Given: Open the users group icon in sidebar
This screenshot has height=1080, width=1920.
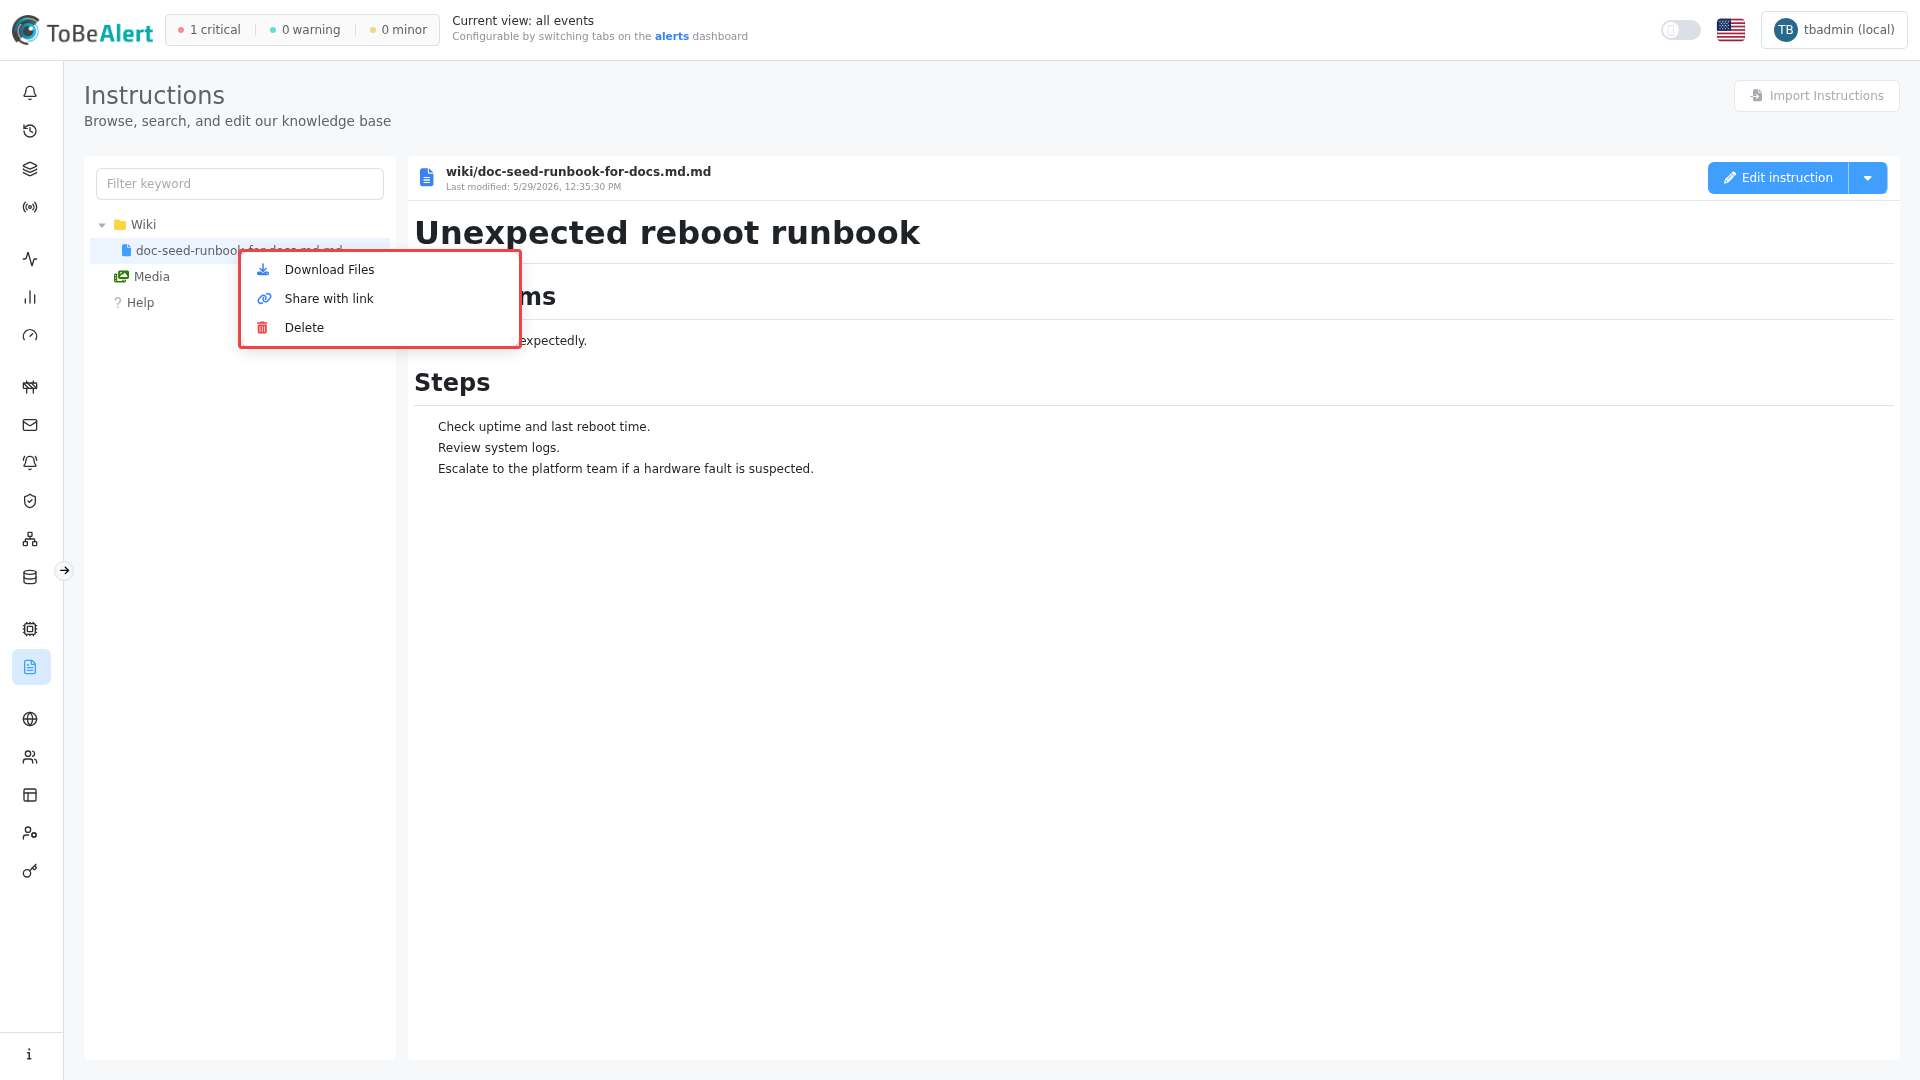Looking at the screenshot, I should pos(30,757).
